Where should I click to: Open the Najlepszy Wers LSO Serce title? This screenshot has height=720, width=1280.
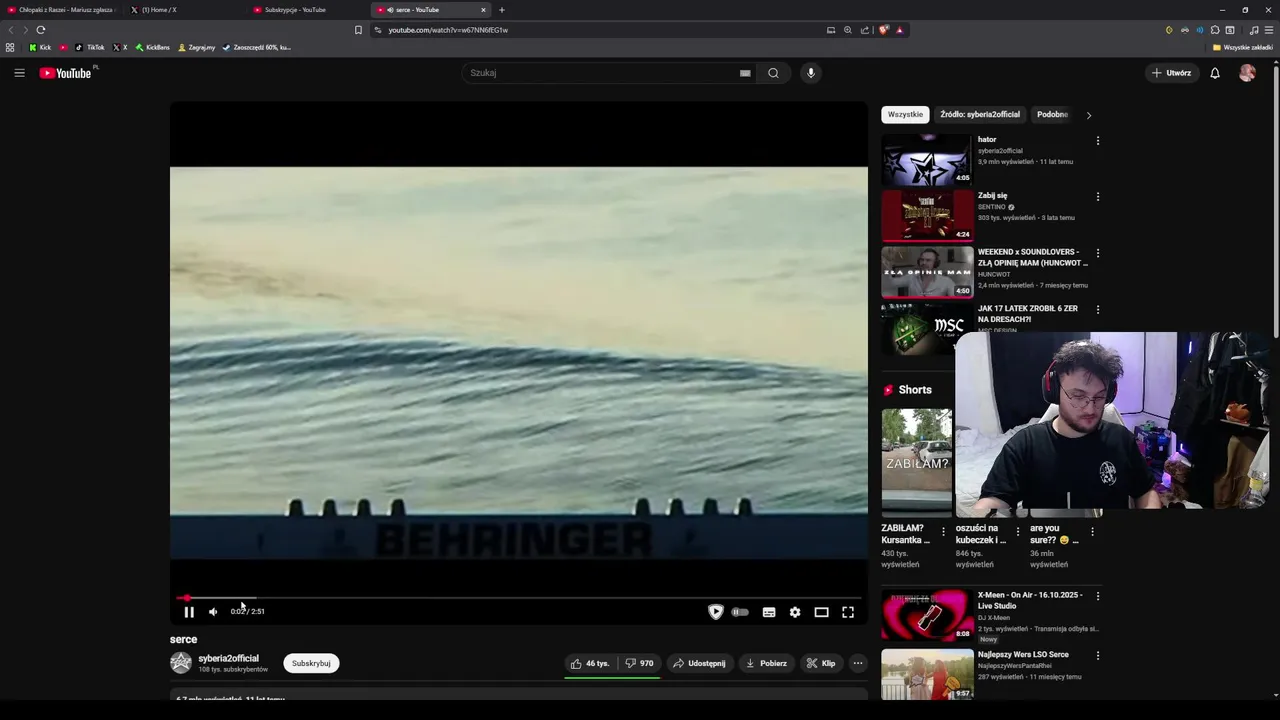(x=1023, y=654)
